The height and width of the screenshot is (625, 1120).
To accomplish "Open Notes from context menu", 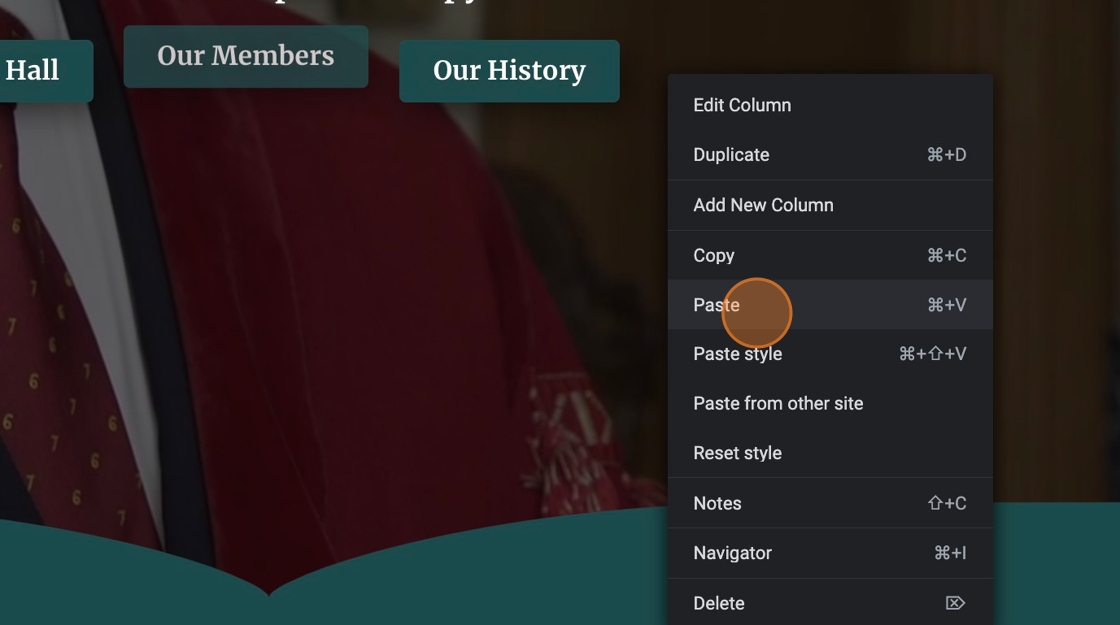I will tap(830, 503).
